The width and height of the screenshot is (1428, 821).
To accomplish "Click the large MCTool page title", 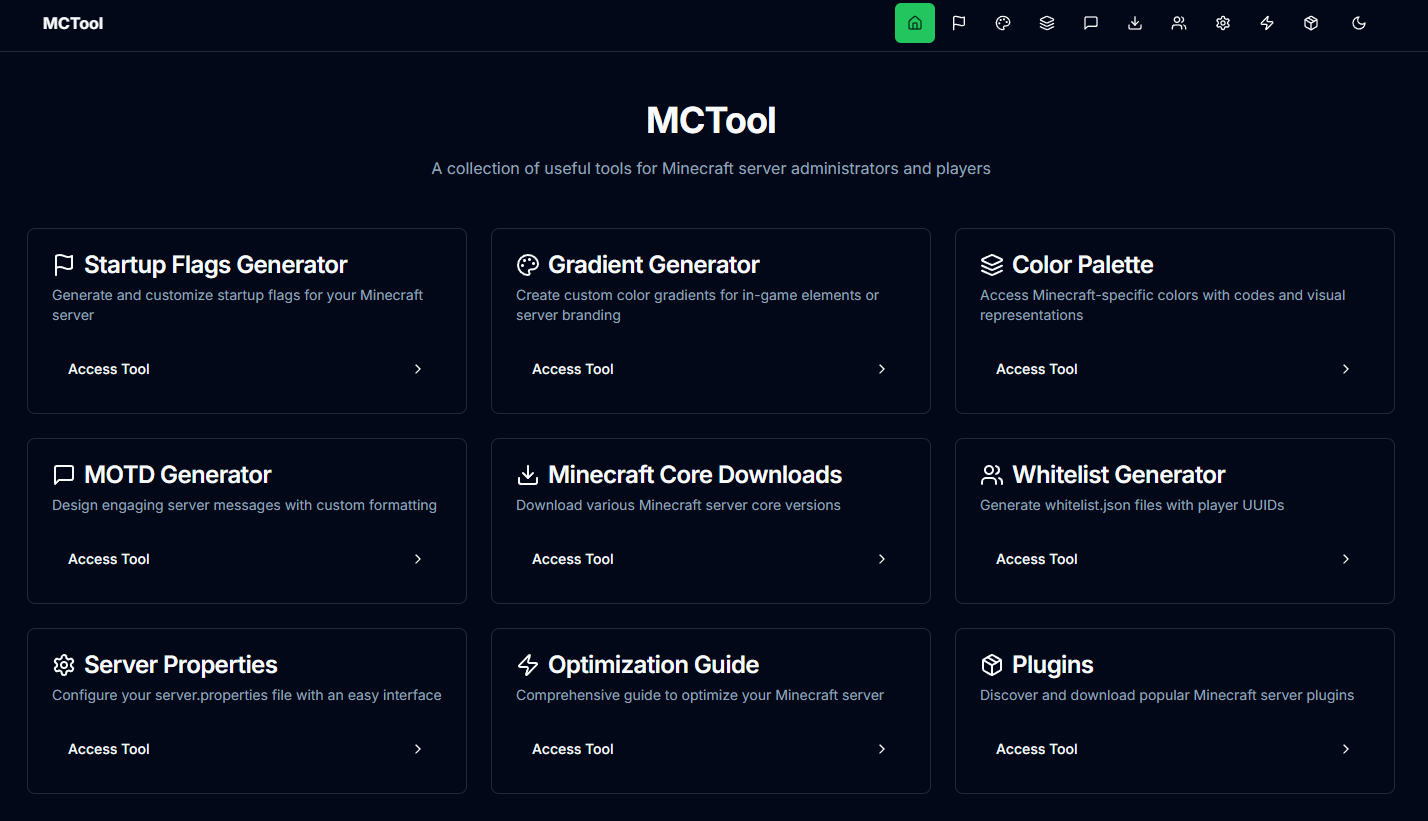I will click(711, 120).
